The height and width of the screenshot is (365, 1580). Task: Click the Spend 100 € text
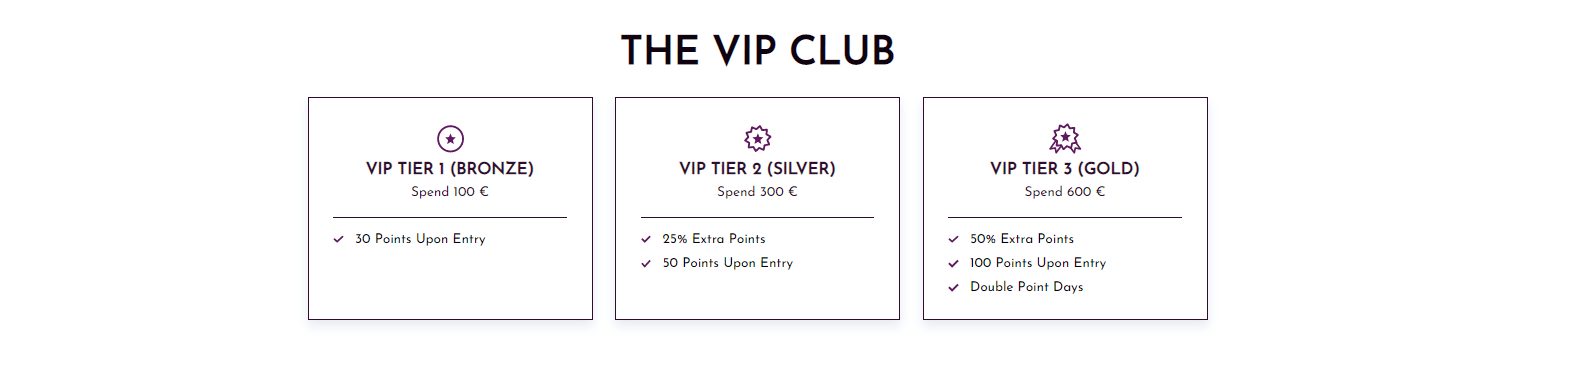coord(450,192)
